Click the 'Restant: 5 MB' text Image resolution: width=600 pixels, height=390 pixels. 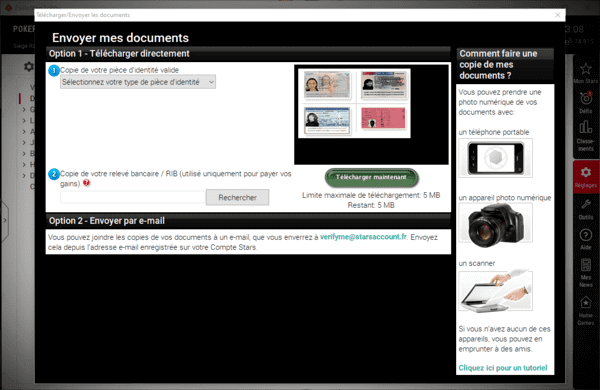(x=371, y=205)
